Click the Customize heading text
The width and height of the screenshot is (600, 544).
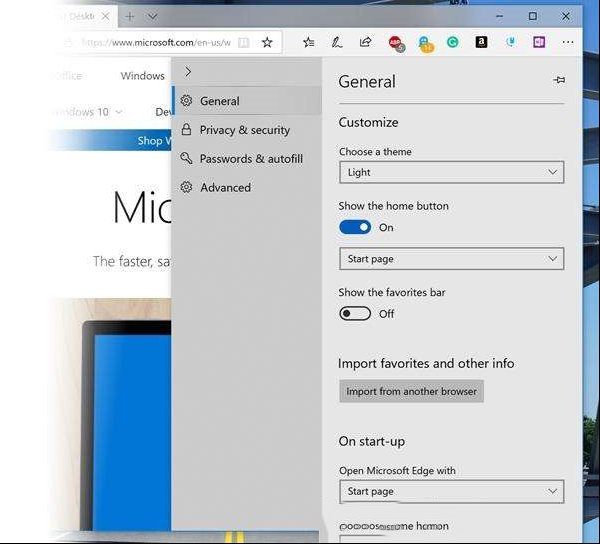coord(368,122)
